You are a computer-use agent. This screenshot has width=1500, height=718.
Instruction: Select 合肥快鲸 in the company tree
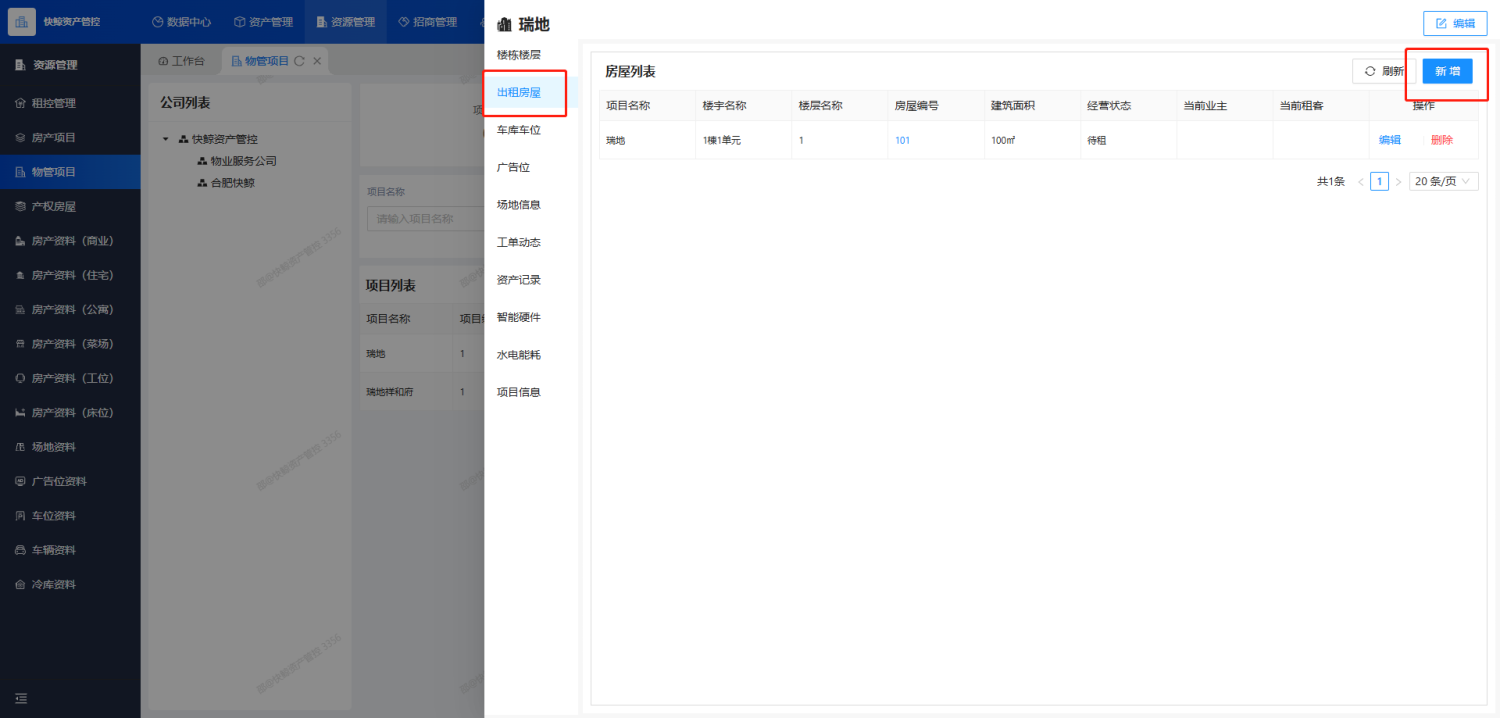point(232,183)
